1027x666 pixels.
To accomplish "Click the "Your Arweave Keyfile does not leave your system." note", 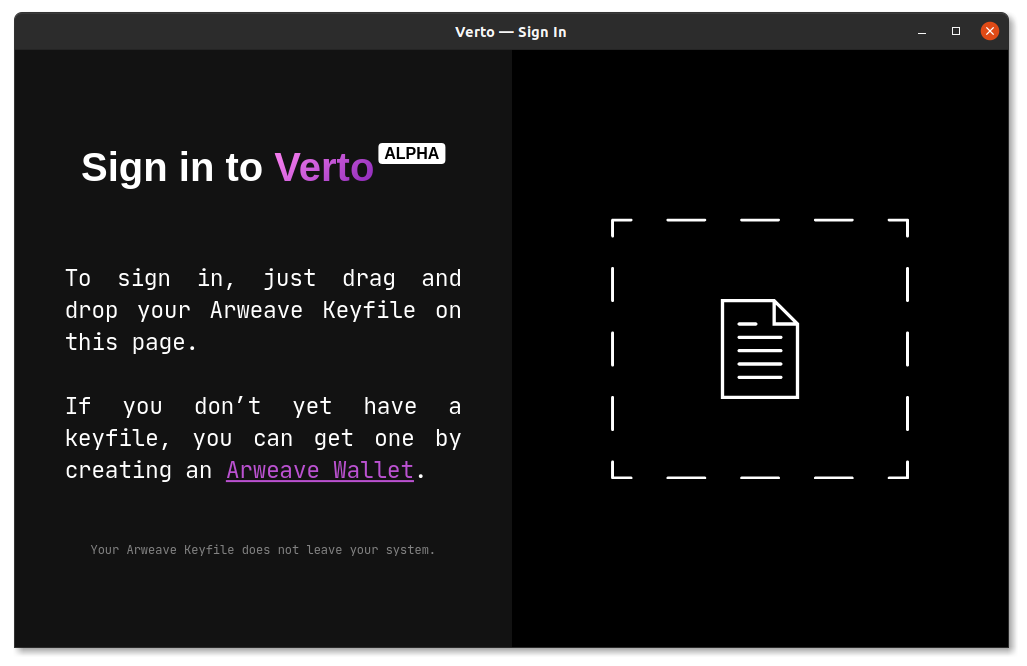I will [263, 550].
